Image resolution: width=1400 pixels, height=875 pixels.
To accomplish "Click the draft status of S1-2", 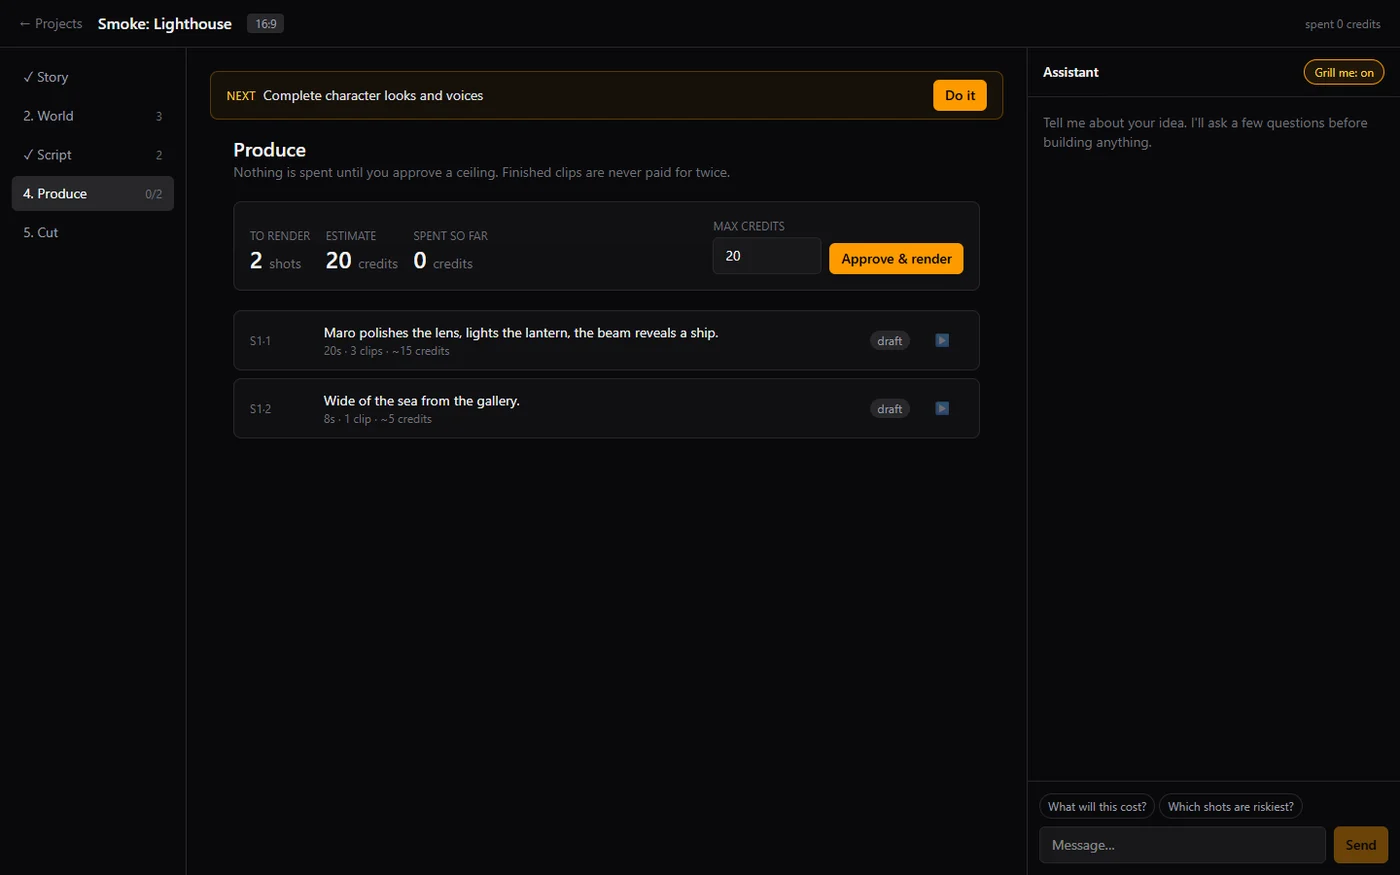I will tap(890, 409).
